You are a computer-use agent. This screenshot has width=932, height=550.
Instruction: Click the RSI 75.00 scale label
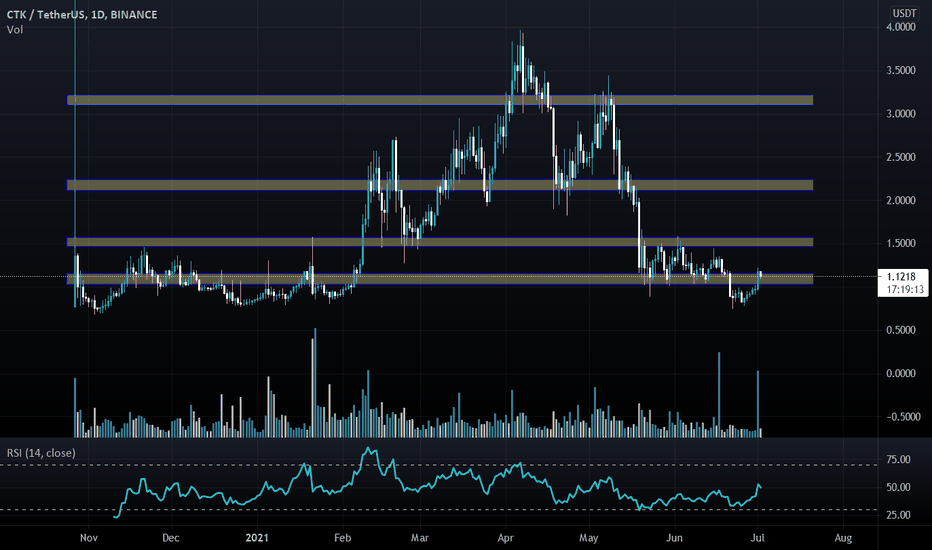click(898, 460)
